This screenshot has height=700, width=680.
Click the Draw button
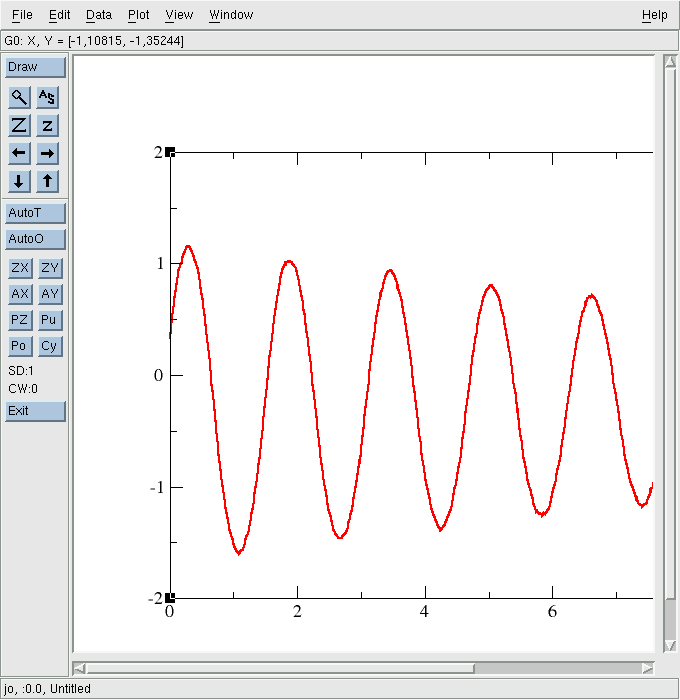click(x=35, y=67)
